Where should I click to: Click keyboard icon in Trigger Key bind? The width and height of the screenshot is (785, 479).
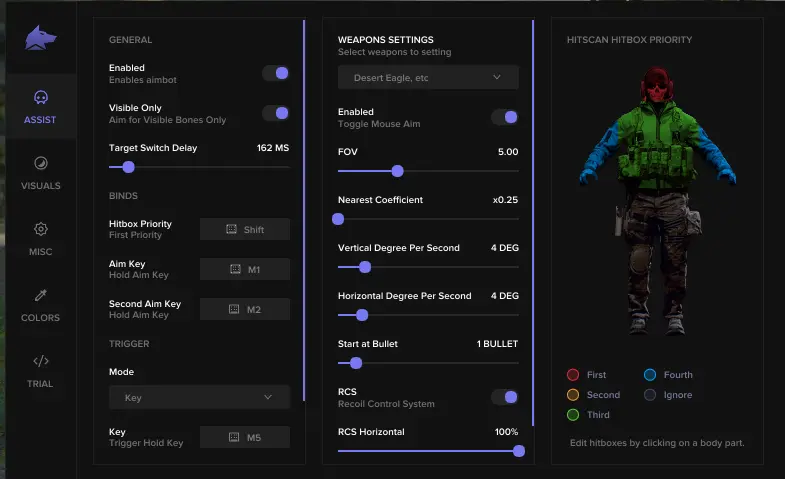point(235,437)
